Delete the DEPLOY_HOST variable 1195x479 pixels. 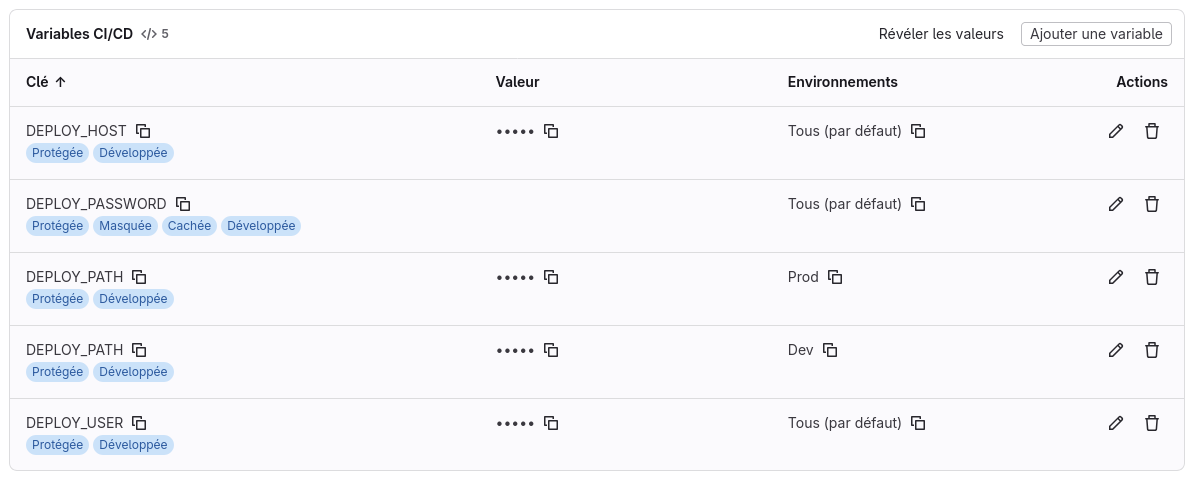coord(1152,131)
